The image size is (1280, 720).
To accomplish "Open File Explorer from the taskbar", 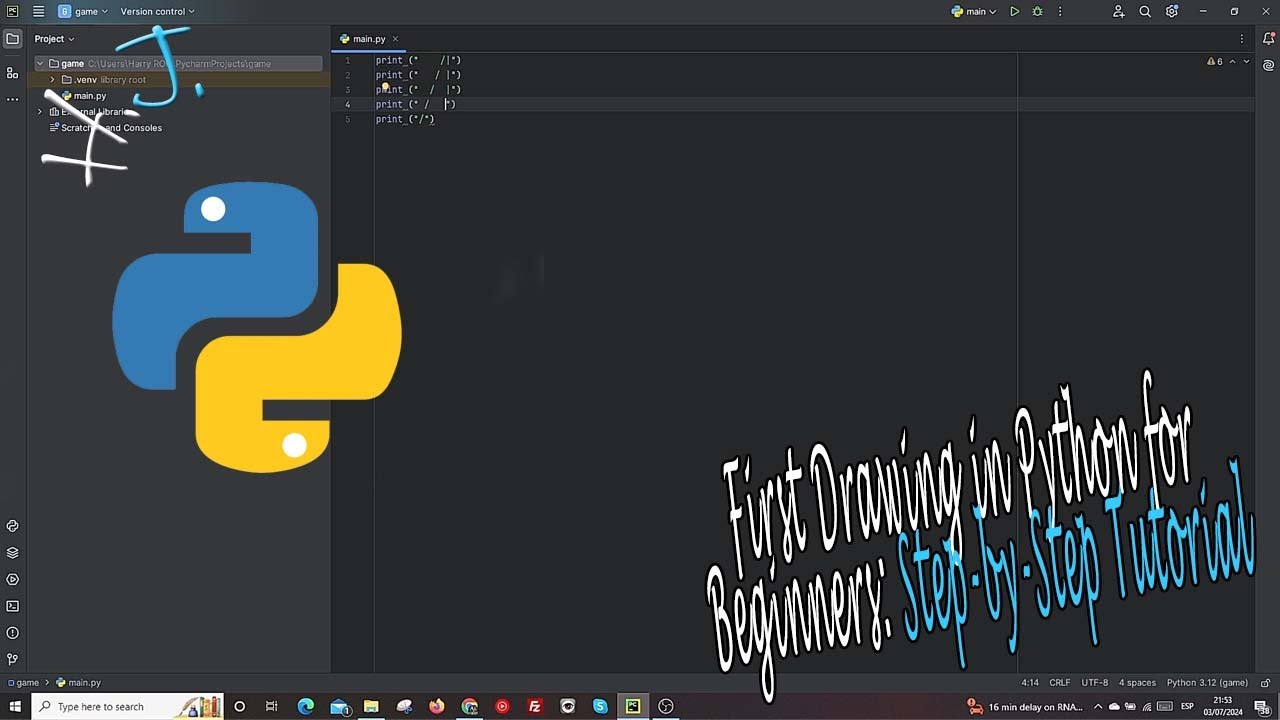I will point(371,706).
